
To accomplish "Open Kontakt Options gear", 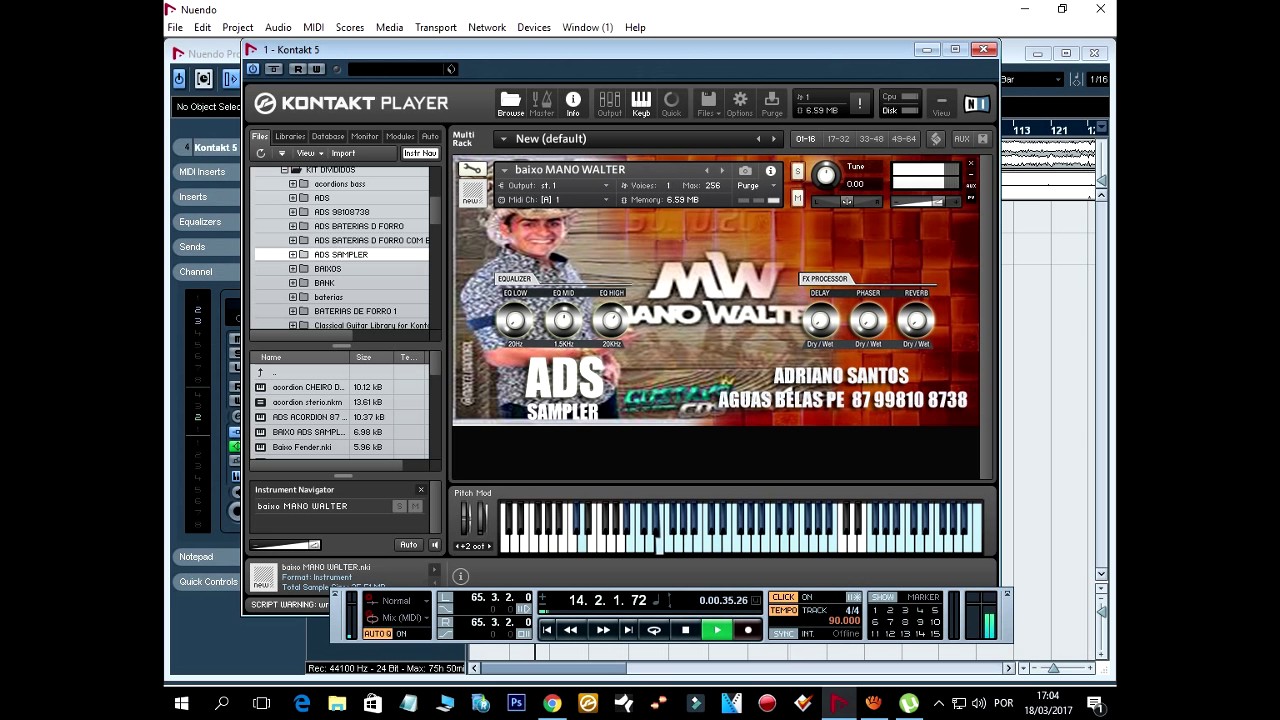I will (740, 103).
